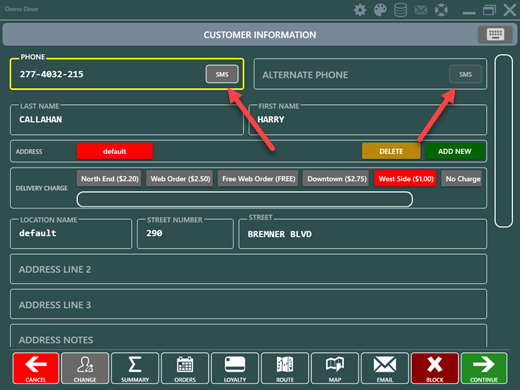Click ADD NEW address button

454,151
